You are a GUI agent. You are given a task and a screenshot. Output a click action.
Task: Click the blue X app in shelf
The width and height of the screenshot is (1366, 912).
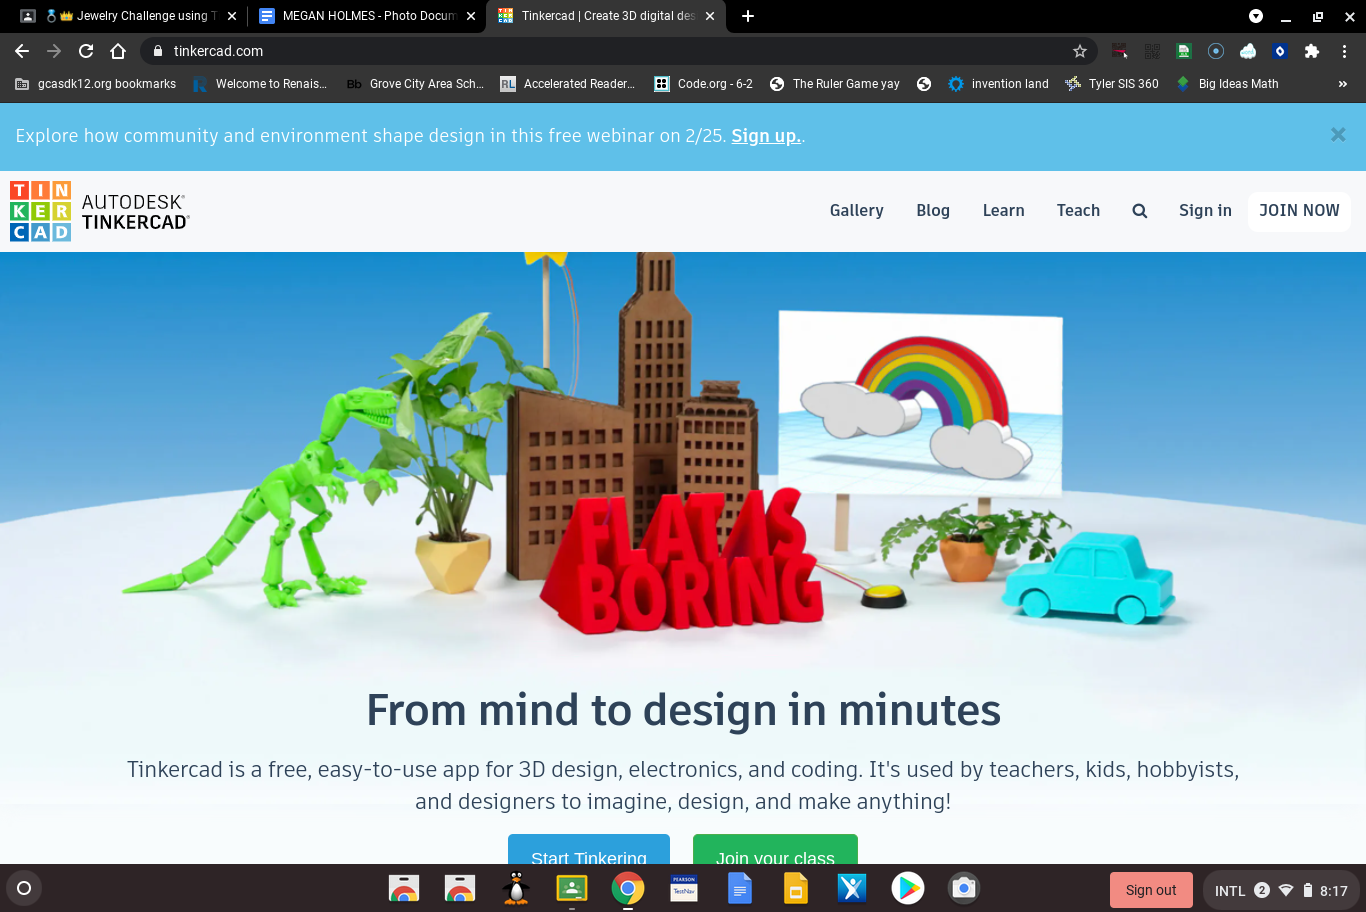coord(852,888)
